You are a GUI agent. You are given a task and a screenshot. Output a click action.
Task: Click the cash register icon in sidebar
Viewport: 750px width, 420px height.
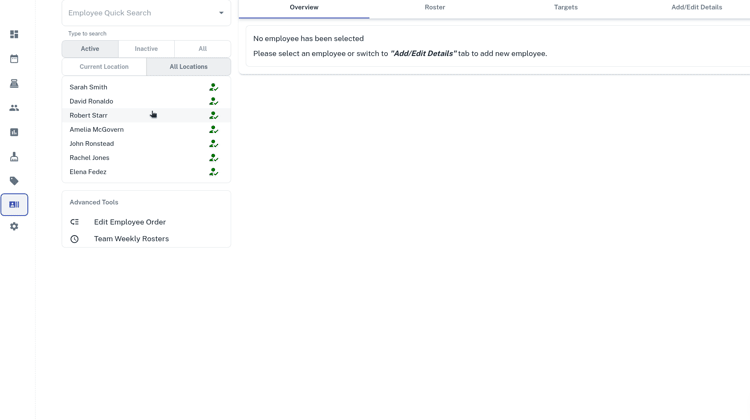[14, 83]
